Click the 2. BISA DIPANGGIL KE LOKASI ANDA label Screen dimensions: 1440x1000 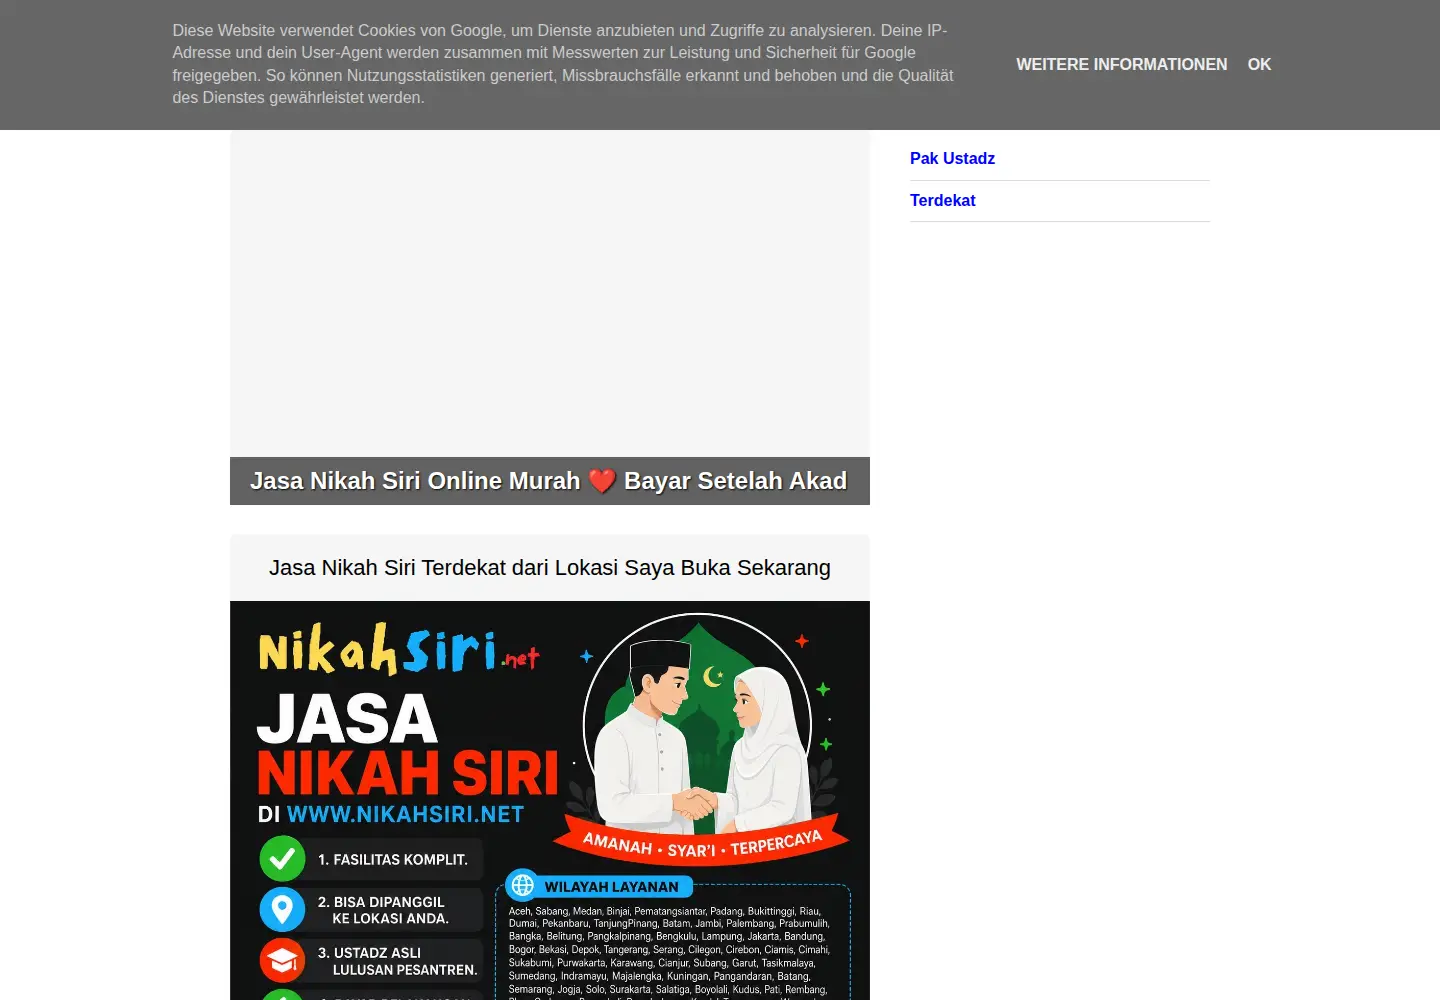[383, 910]
